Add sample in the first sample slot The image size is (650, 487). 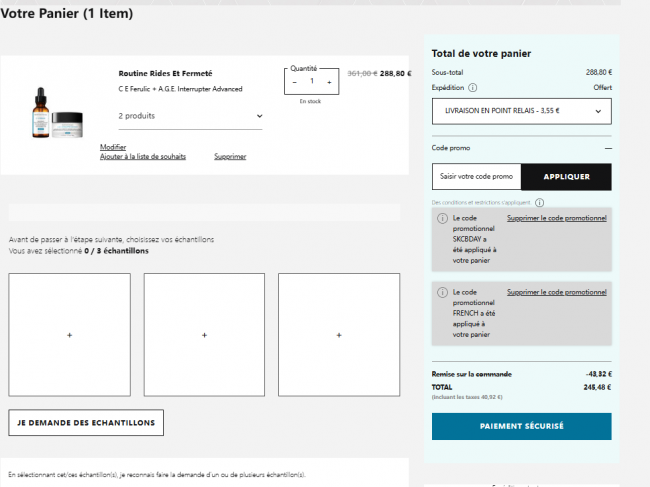coord(69,335)
